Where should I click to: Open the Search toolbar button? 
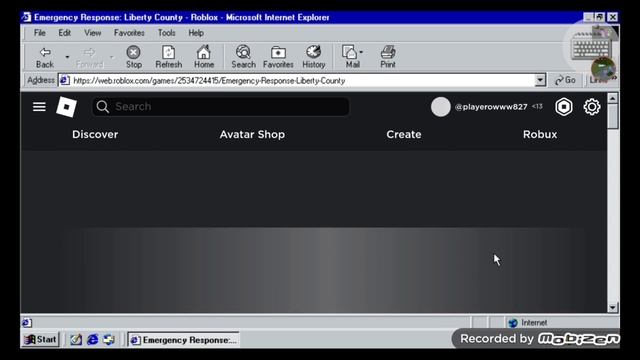pyautogui.click(x=243, y=57)
